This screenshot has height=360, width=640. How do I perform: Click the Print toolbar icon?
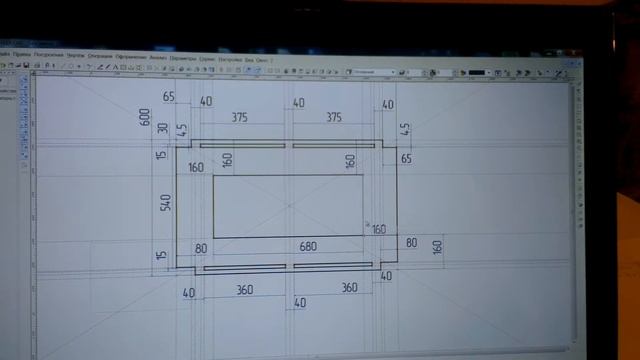[37, 66]
